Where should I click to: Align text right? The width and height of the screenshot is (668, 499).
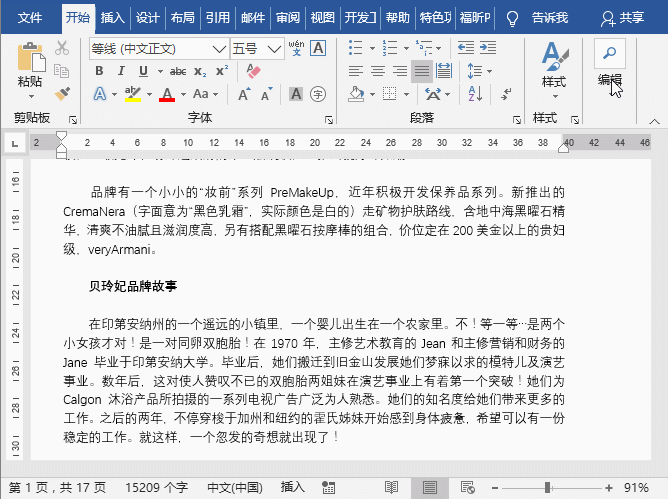[x=400, y=71]
